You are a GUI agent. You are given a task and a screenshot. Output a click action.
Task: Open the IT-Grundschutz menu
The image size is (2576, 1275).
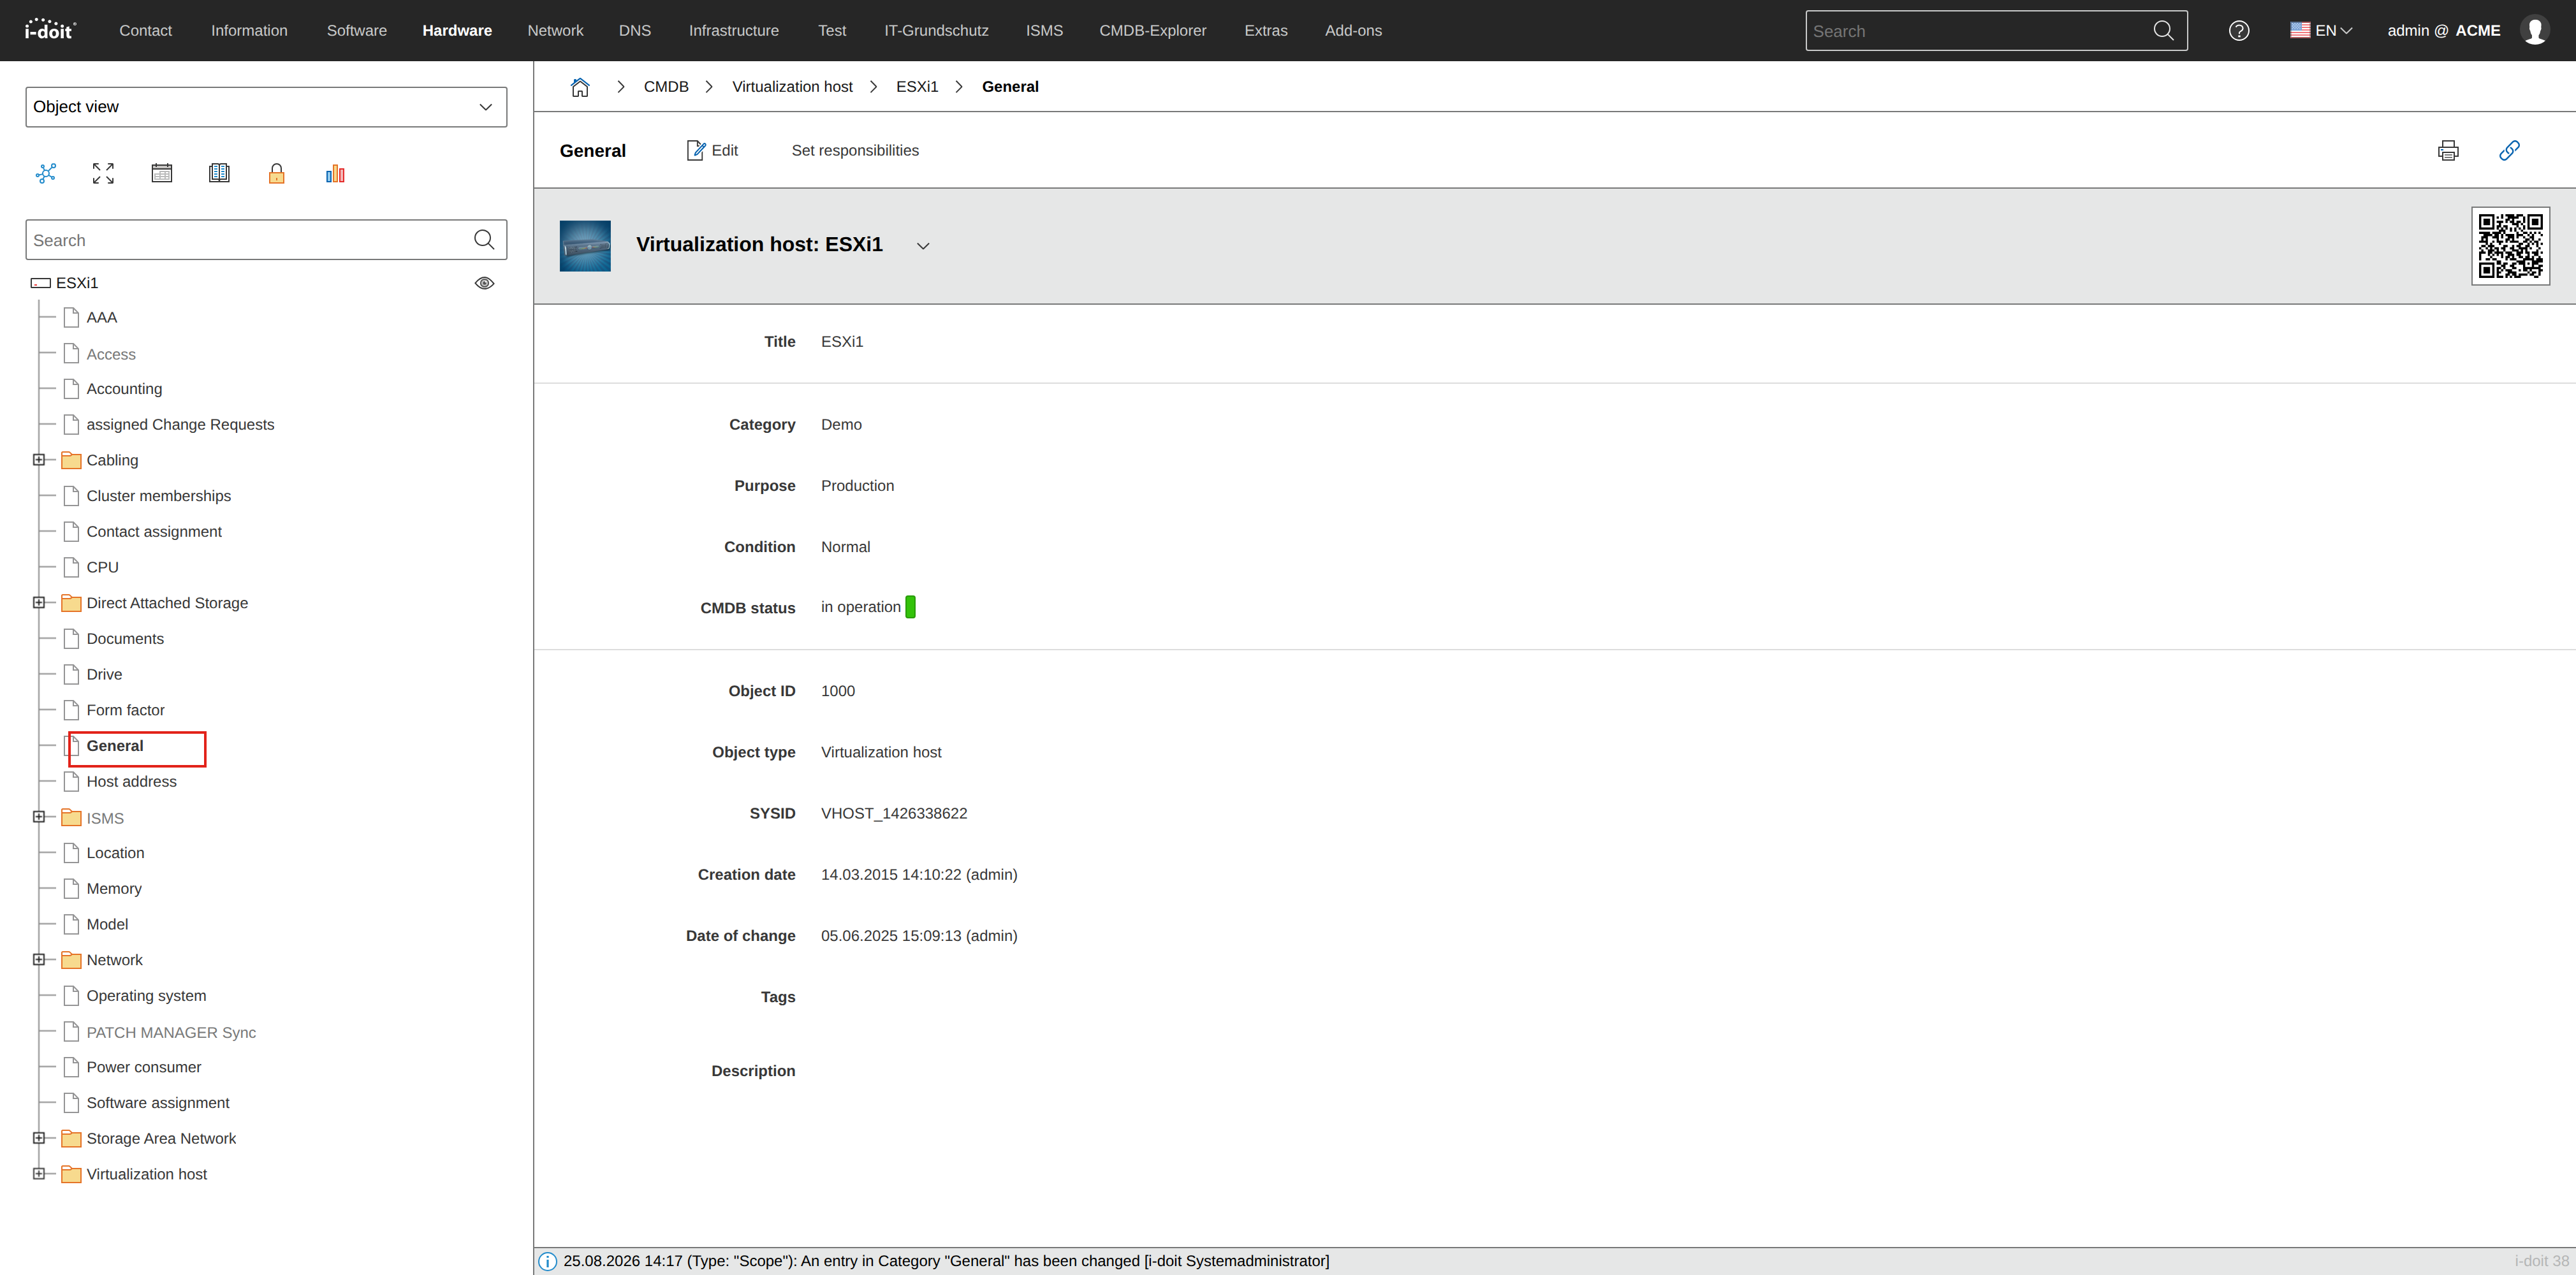click(936, 31)
